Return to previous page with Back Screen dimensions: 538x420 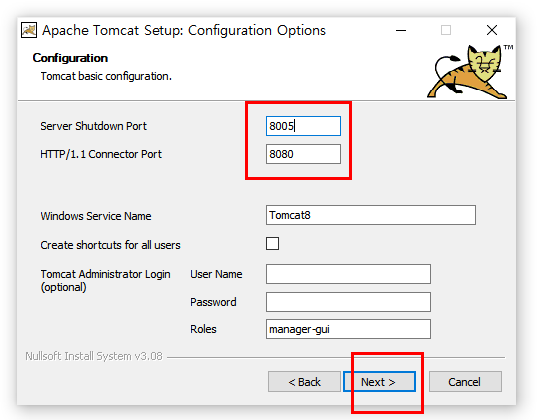coord(304,382)
